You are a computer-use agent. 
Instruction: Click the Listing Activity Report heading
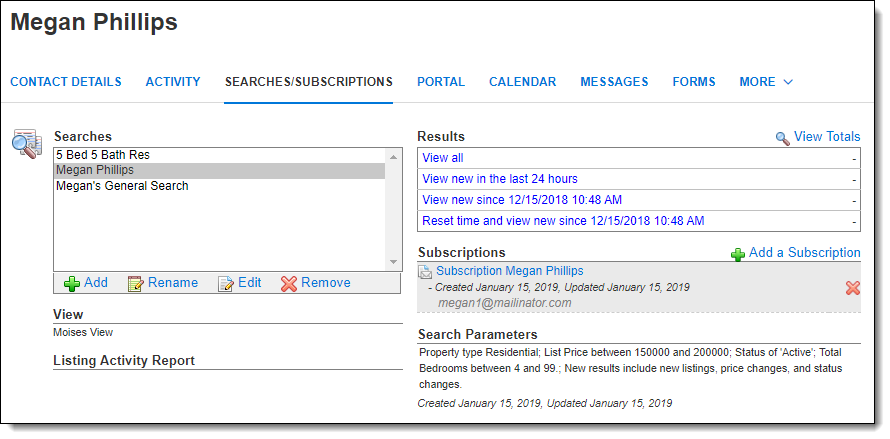(x=124, y=361)
